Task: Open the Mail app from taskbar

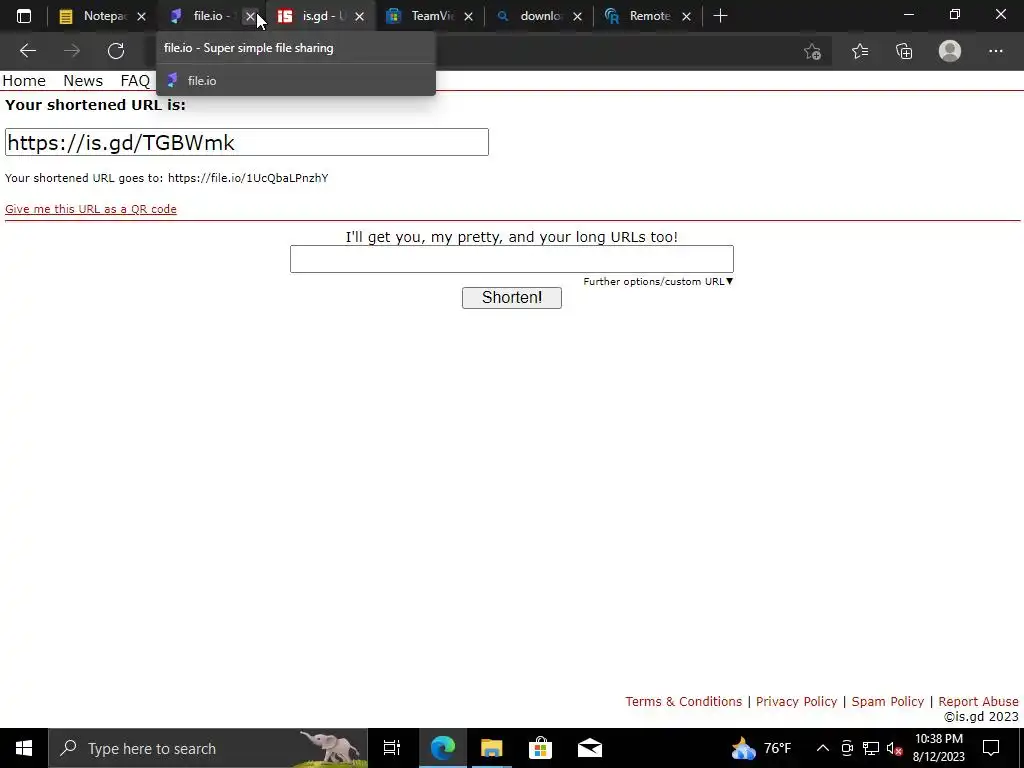Action: 590,748
